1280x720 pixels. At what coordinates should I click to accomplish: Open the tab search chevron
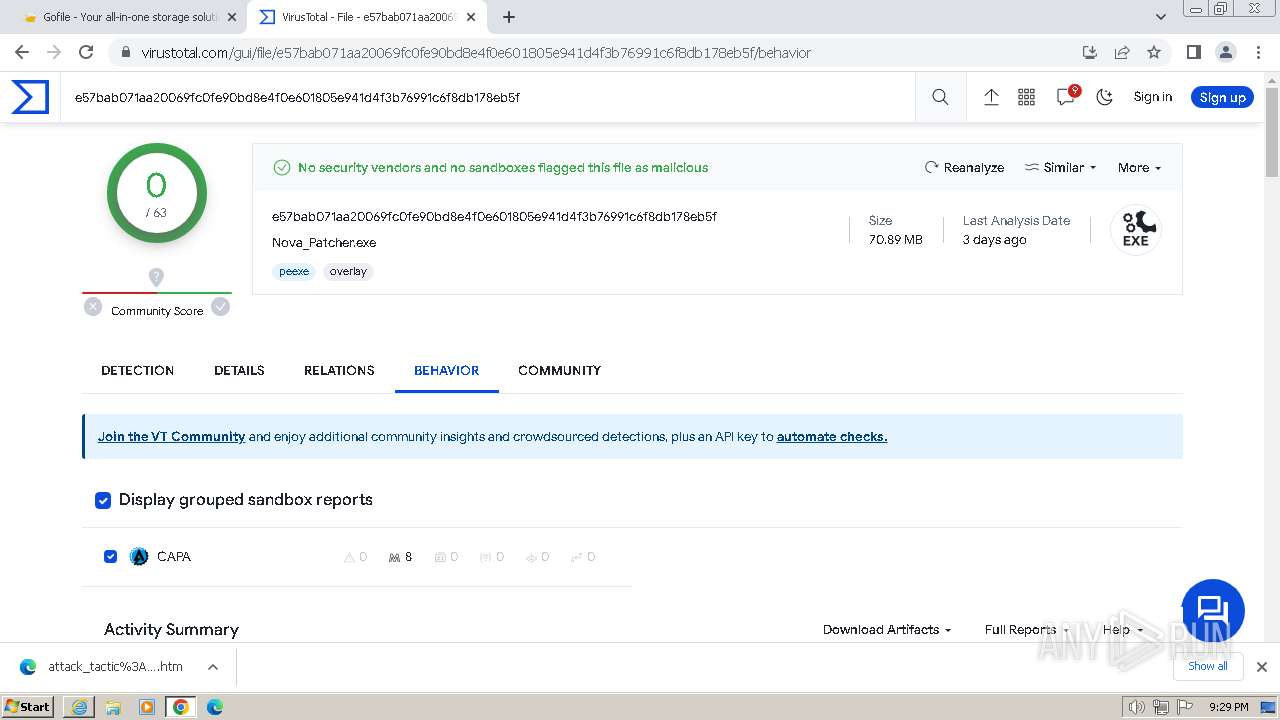tap(1161, 17)
